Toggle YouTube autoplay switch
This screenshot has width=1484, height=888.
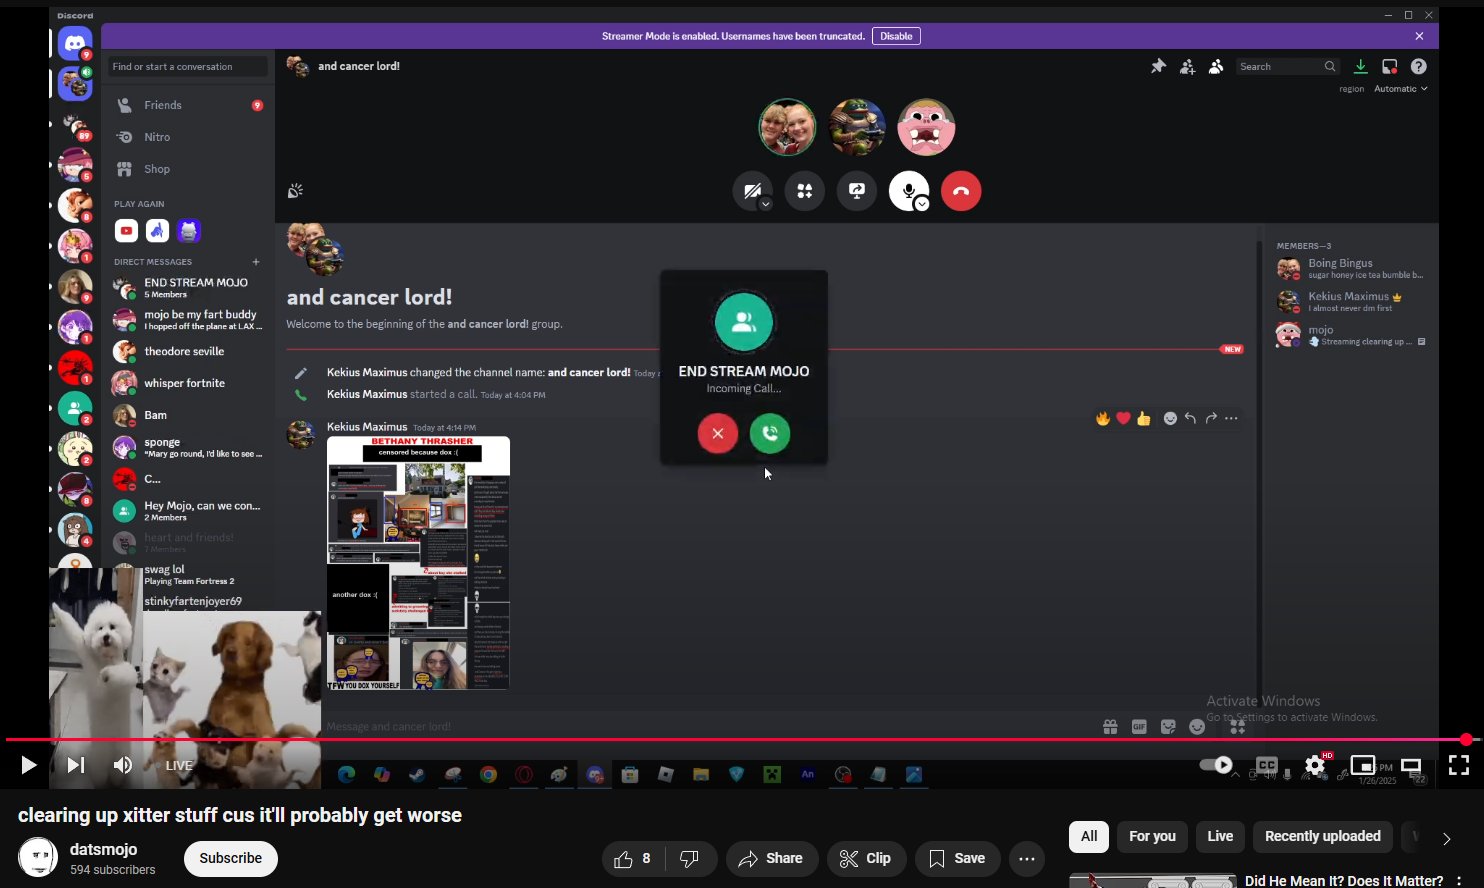(1216, 765)
